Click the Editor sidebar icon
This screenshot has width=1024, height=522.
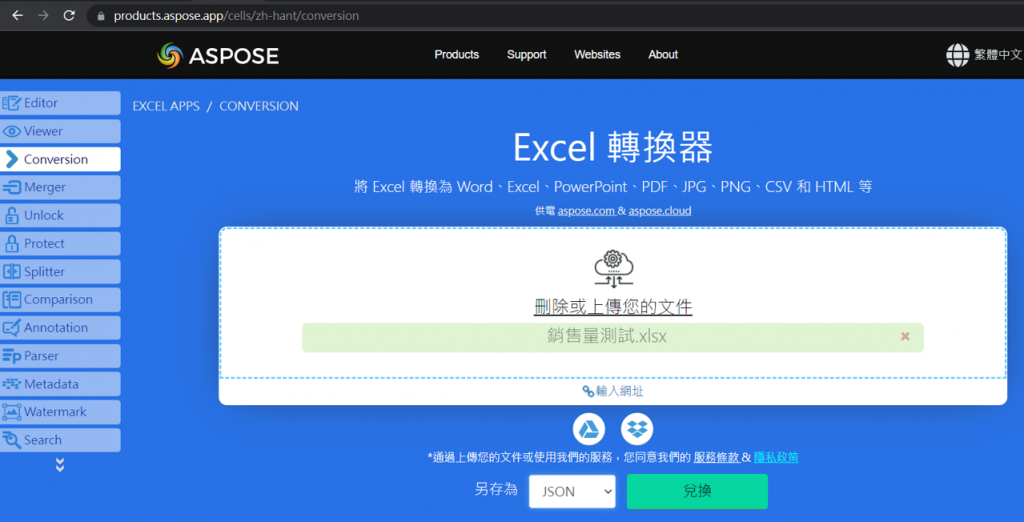point(12,103)
